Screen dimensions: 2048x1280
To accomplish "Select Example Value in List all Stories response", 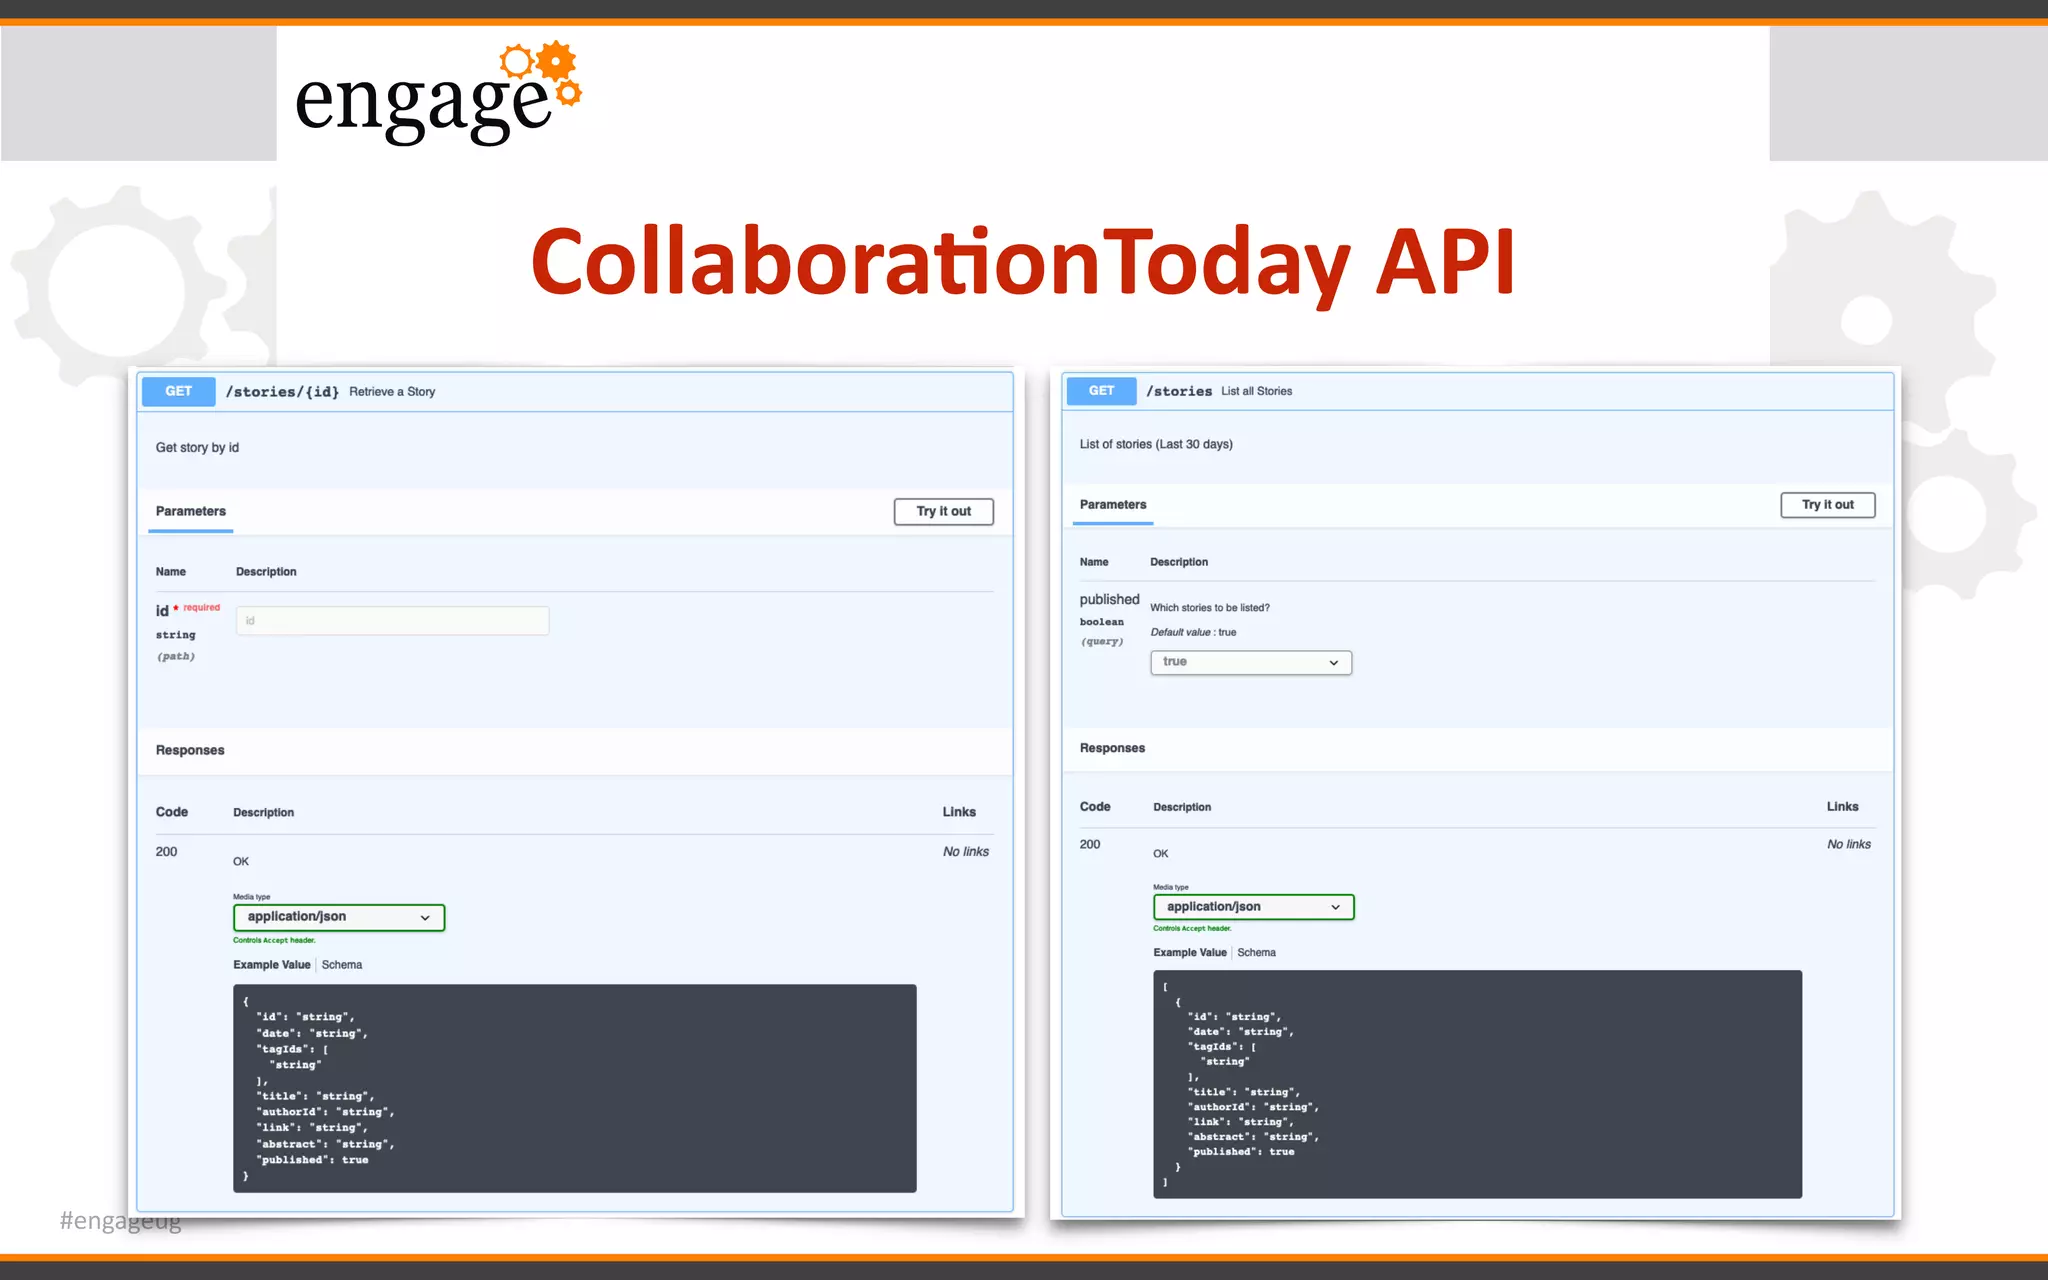I will [1190, 953].
